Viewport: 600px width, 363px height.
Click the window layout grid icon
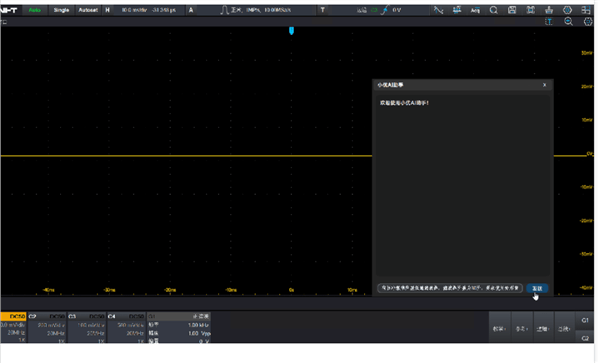(x=585, y=10)
